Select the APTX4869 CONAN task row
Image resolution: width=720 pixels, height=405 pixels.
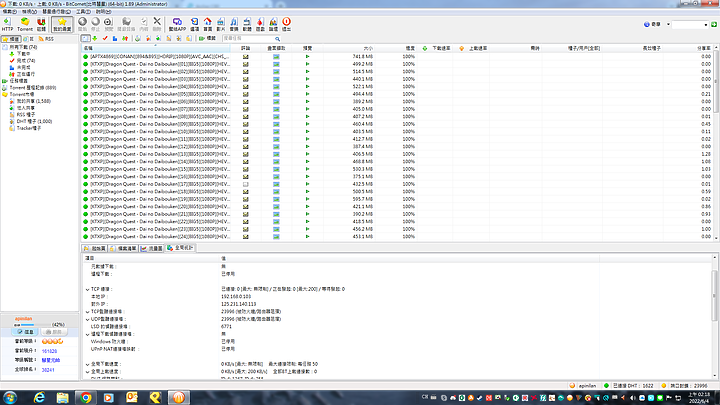coord(397,56)
